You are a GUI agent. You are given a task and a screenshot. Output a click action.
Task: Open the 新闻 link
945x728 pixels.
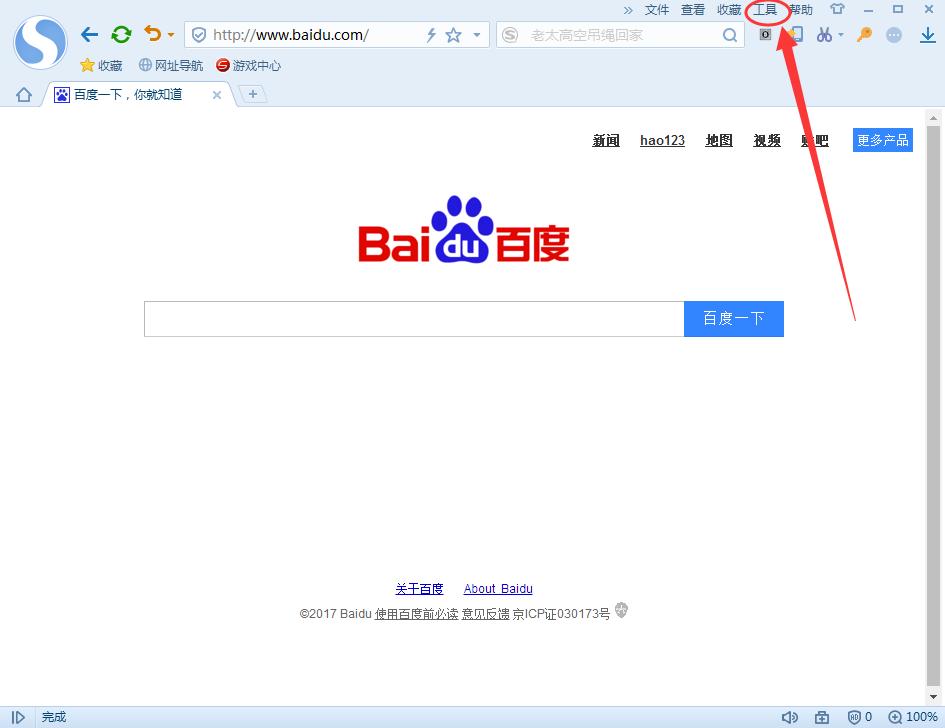[x=606, y=140]
